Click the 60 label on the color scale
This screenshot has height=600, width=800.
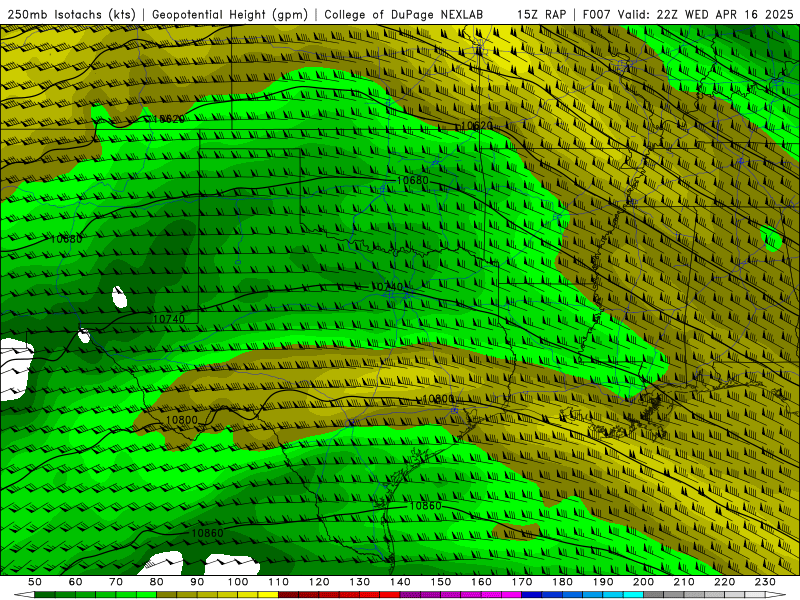click(x=75, y=582)
